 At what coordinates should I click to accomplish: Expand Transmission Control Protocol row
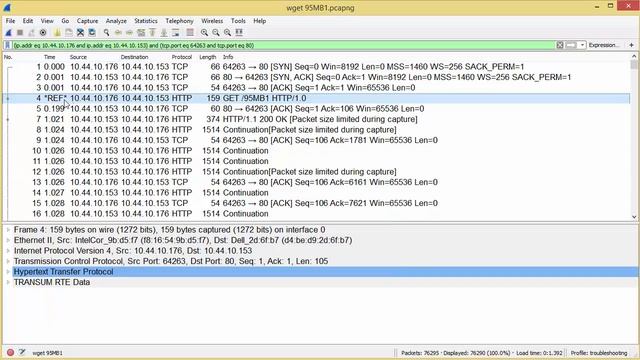point(8,261)
